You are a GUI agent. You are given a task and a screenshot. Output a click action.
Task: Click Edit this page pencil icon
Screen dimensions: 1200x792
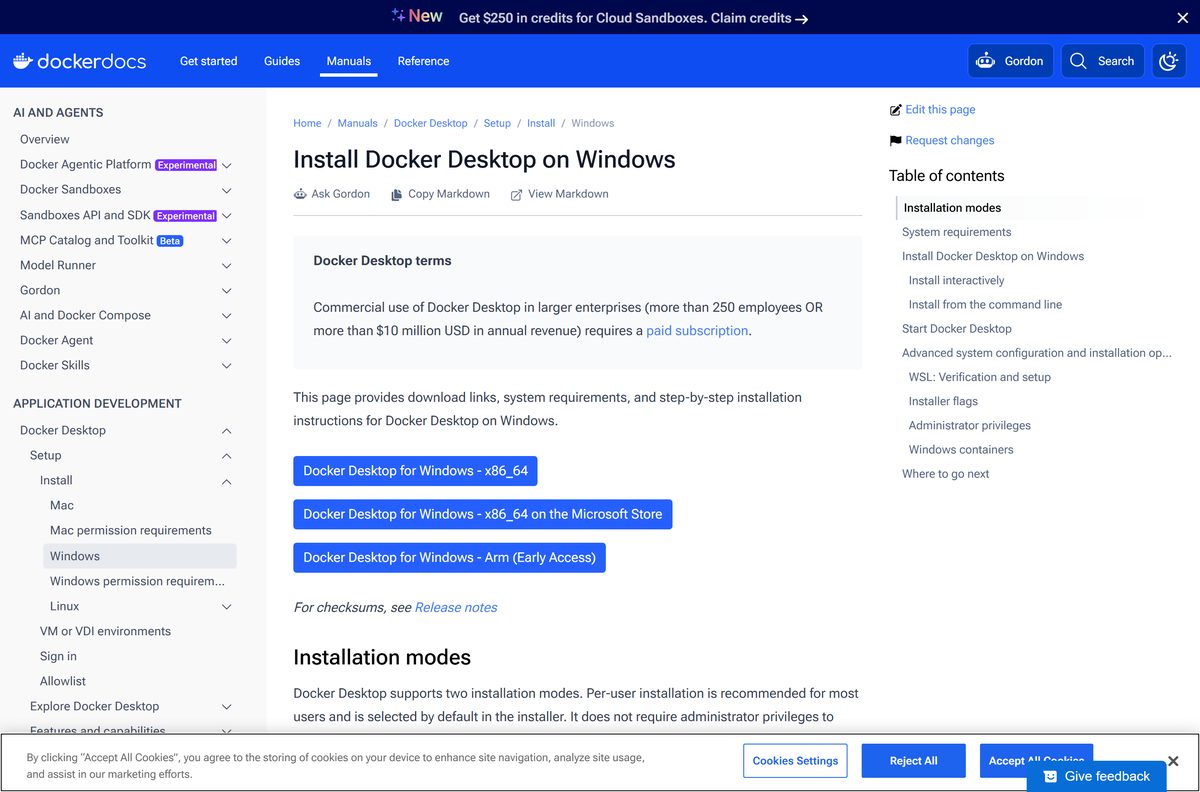895,110
